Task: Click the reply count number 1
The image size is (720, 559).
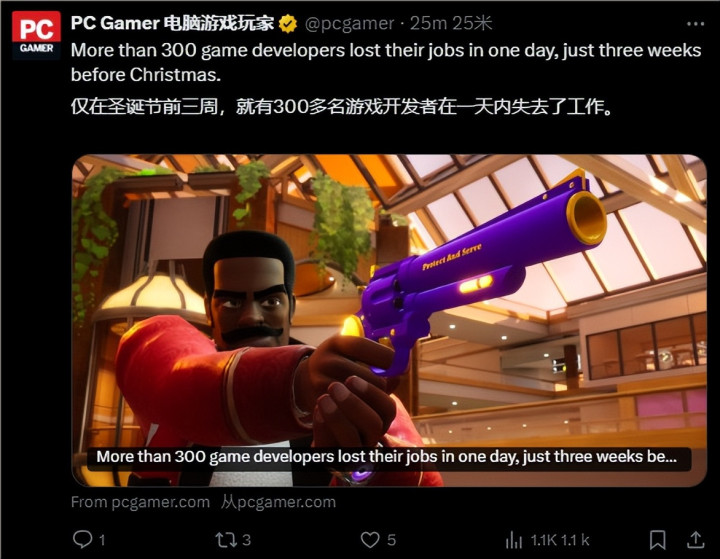Action: tap(102, 540)
